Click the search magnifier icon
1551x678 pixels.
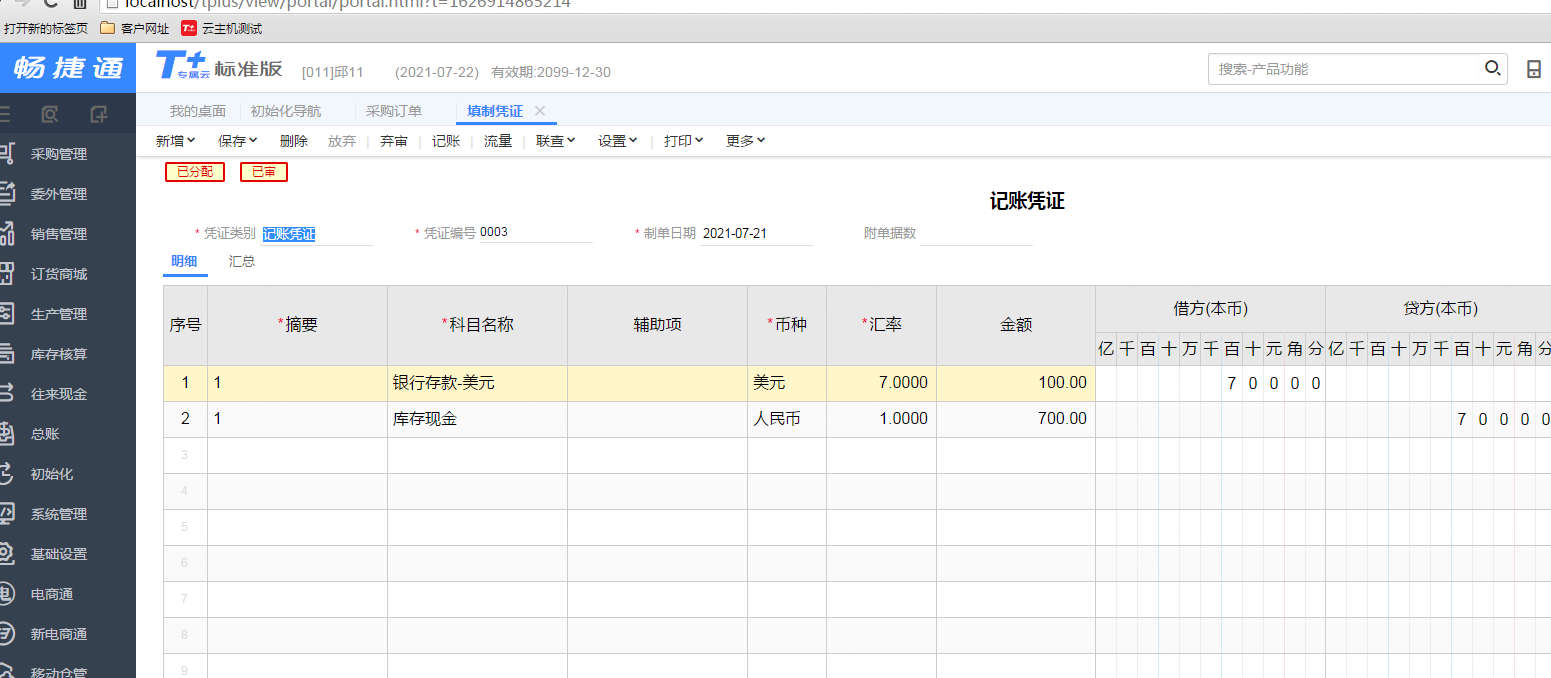(1492, 69)
